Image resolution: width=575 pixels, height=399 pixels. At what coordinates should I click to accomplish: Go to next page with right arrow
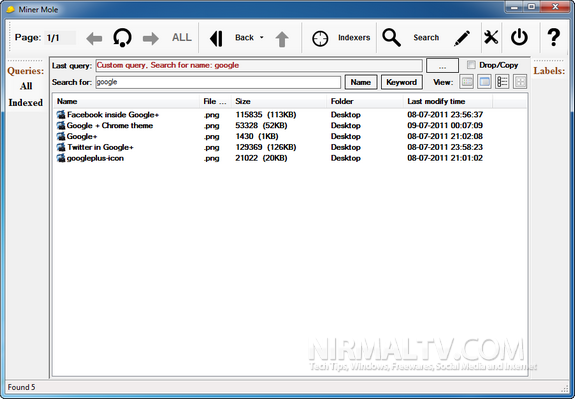(151, 38)
